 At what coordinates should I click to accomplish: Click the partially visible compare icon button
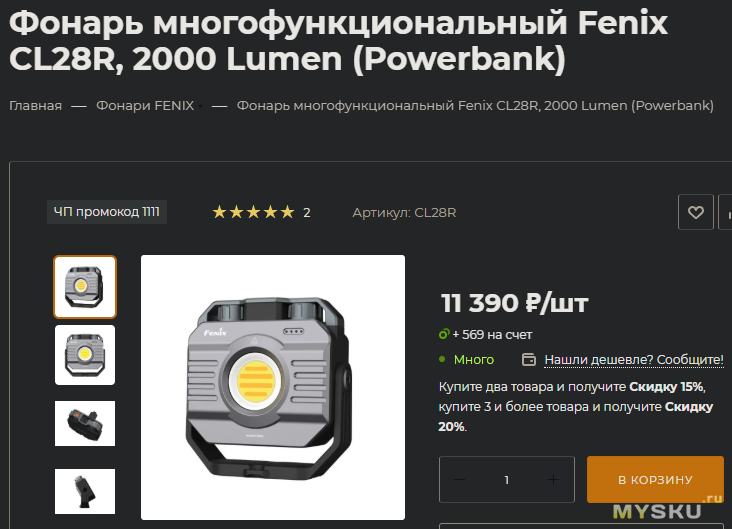point(725,212)
